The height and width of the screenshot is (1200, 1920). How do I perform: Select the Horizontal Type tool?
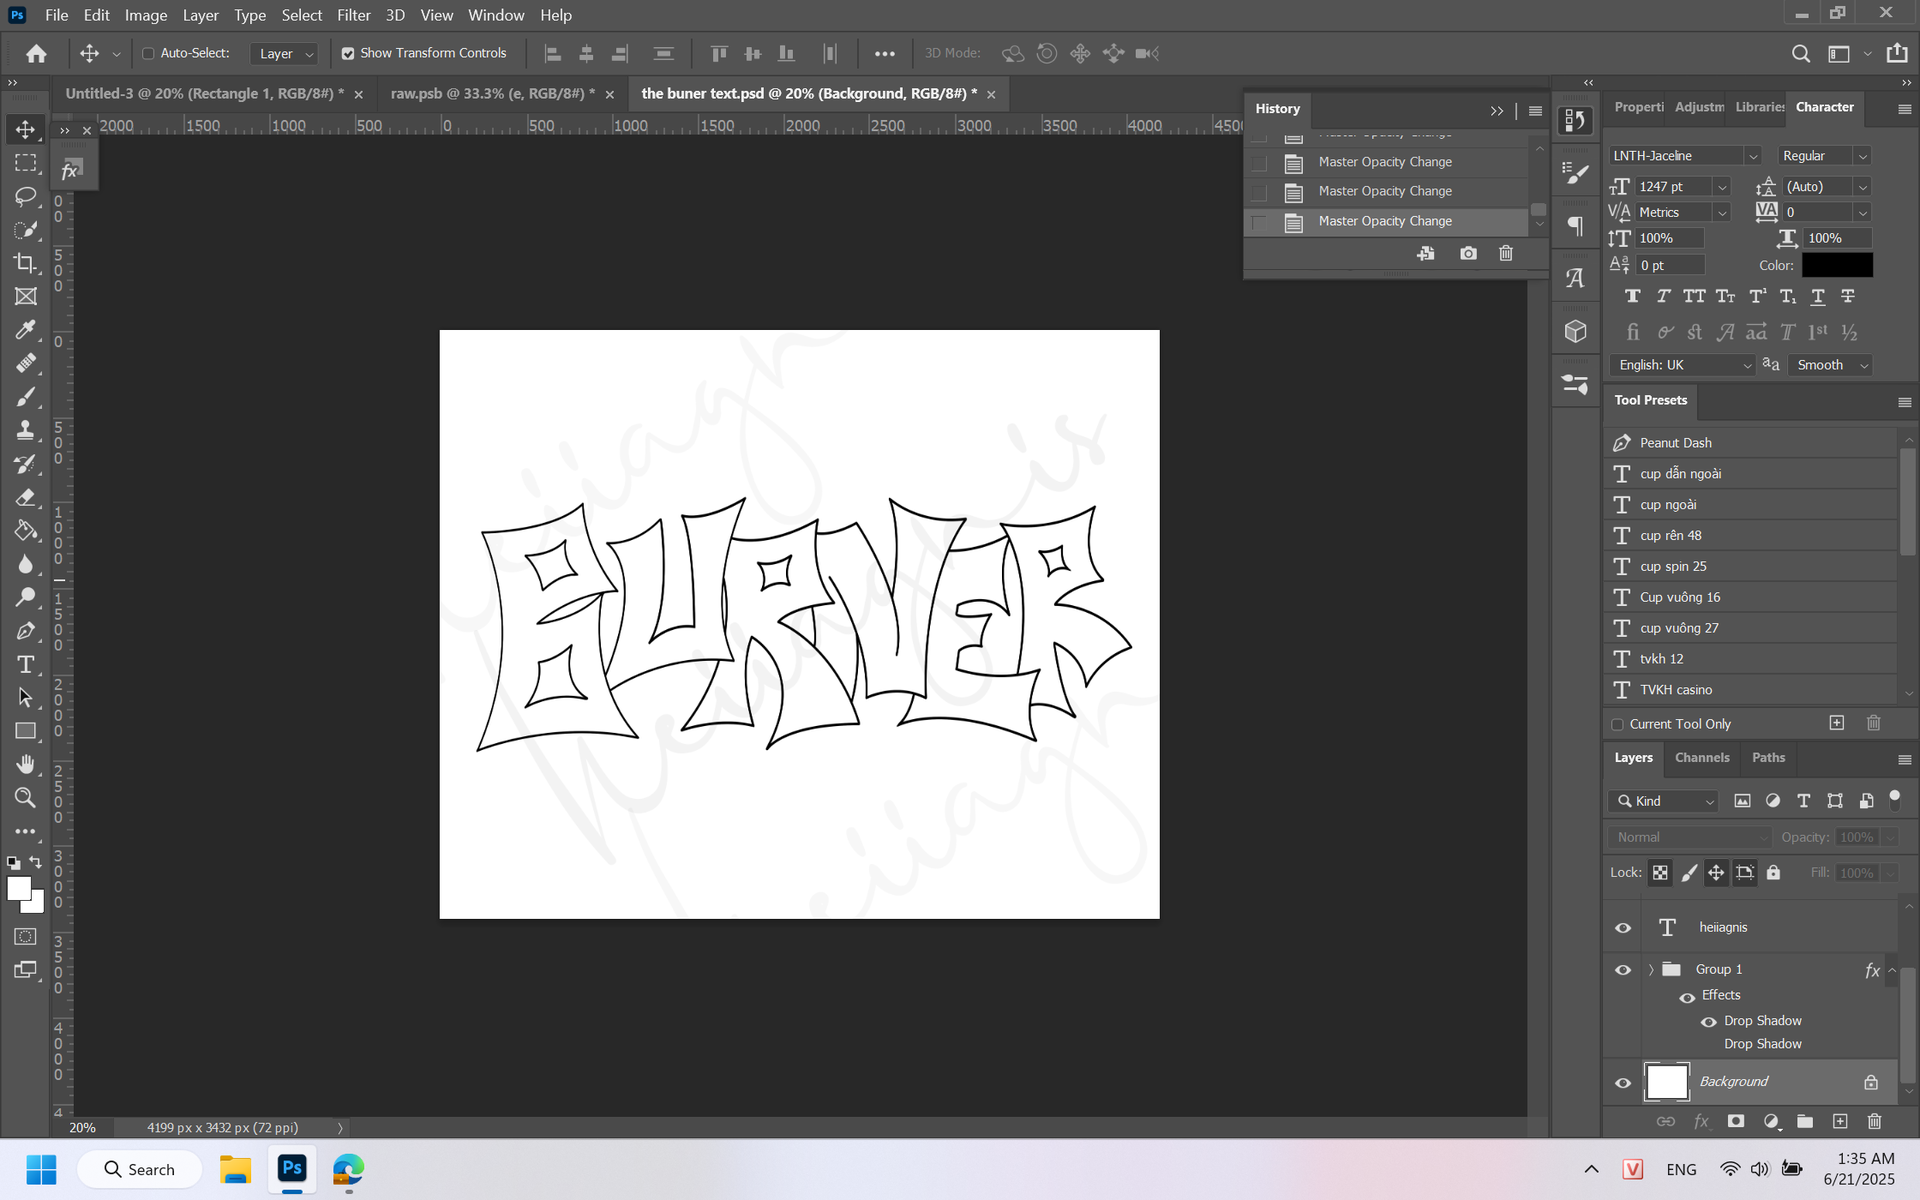[26, 664]
